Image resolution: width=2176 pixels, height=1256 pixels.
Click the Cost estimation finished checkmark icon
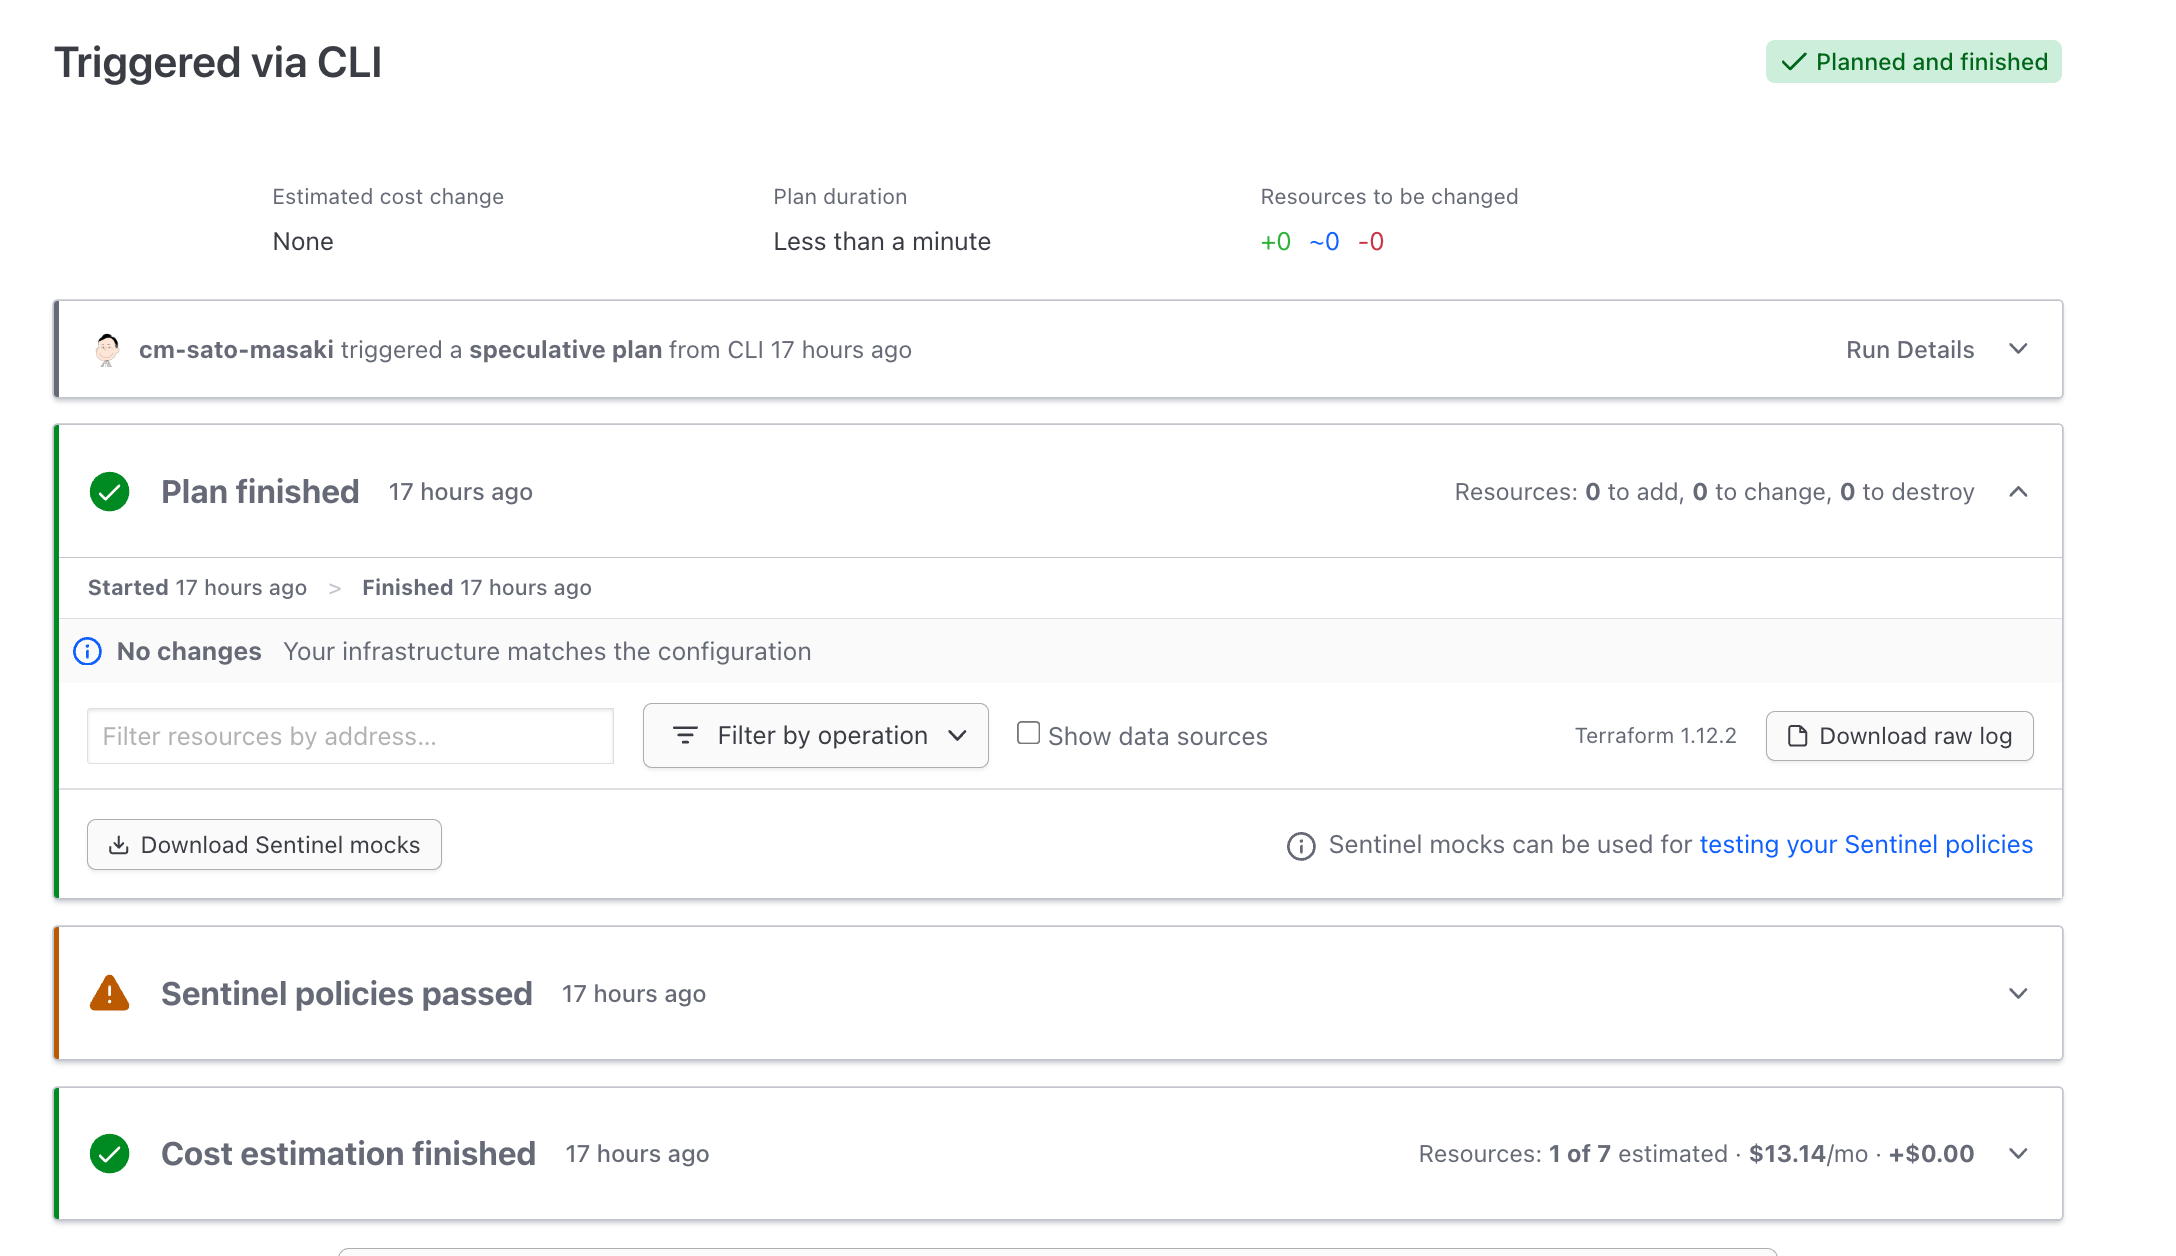[x=110, y=1154]
